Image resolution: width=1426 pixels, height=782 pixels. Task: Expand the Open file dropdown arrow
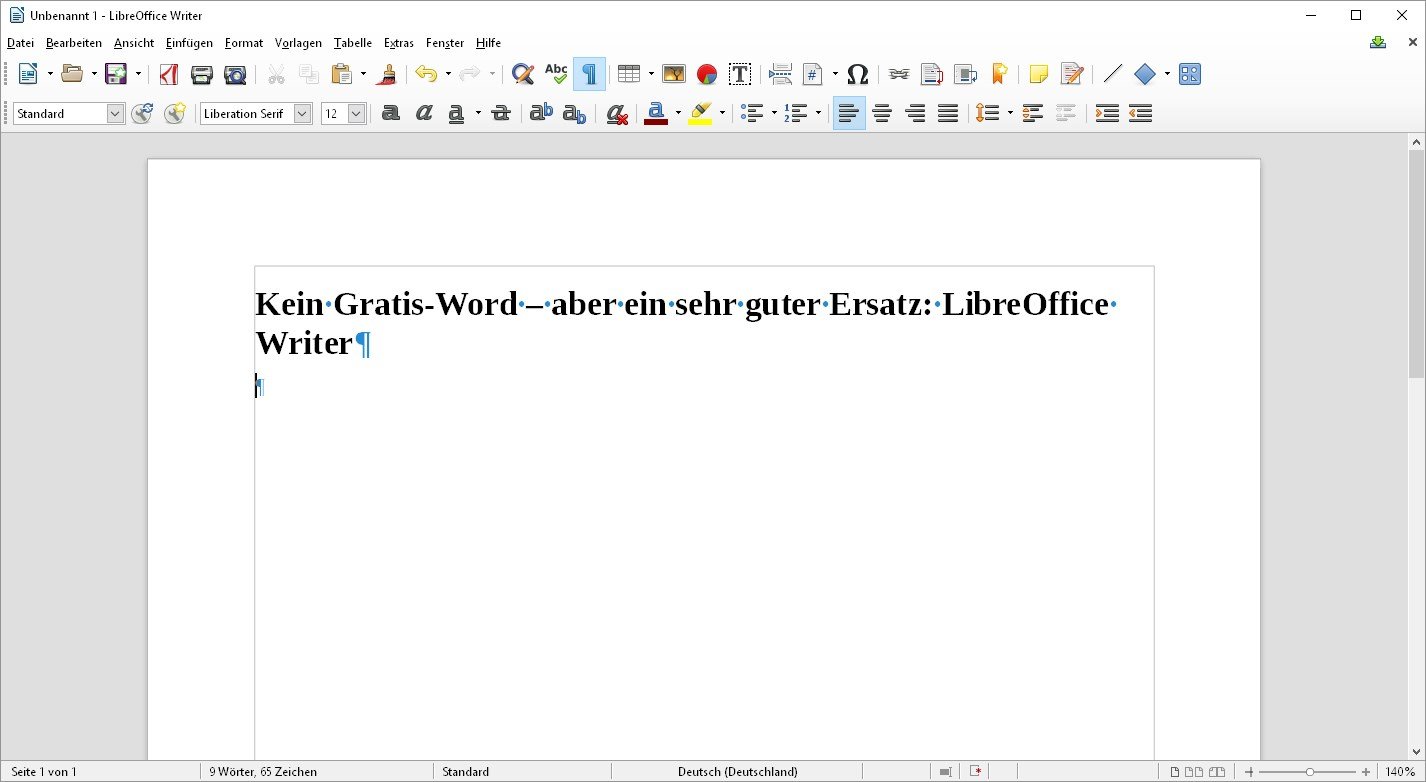tap(94, 74)
